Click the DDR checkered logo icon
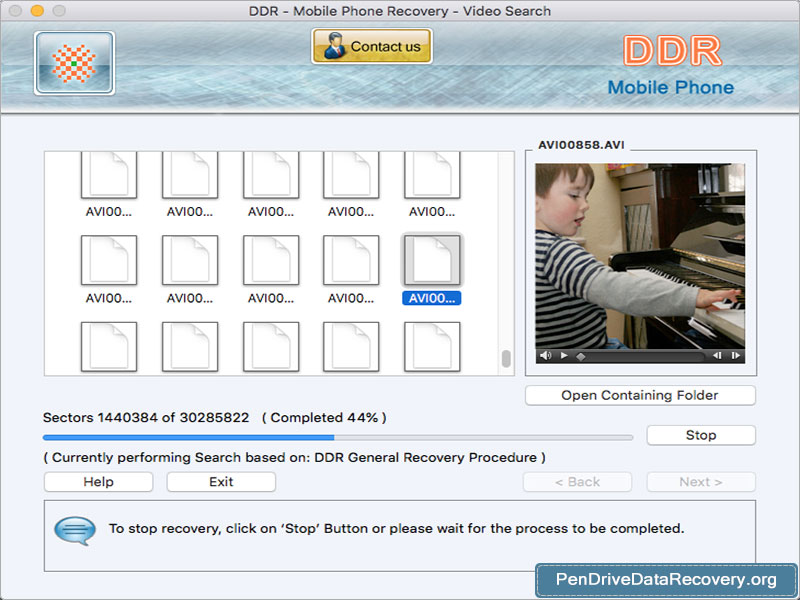Screen dimensions: 800x600 click(74, 63)
